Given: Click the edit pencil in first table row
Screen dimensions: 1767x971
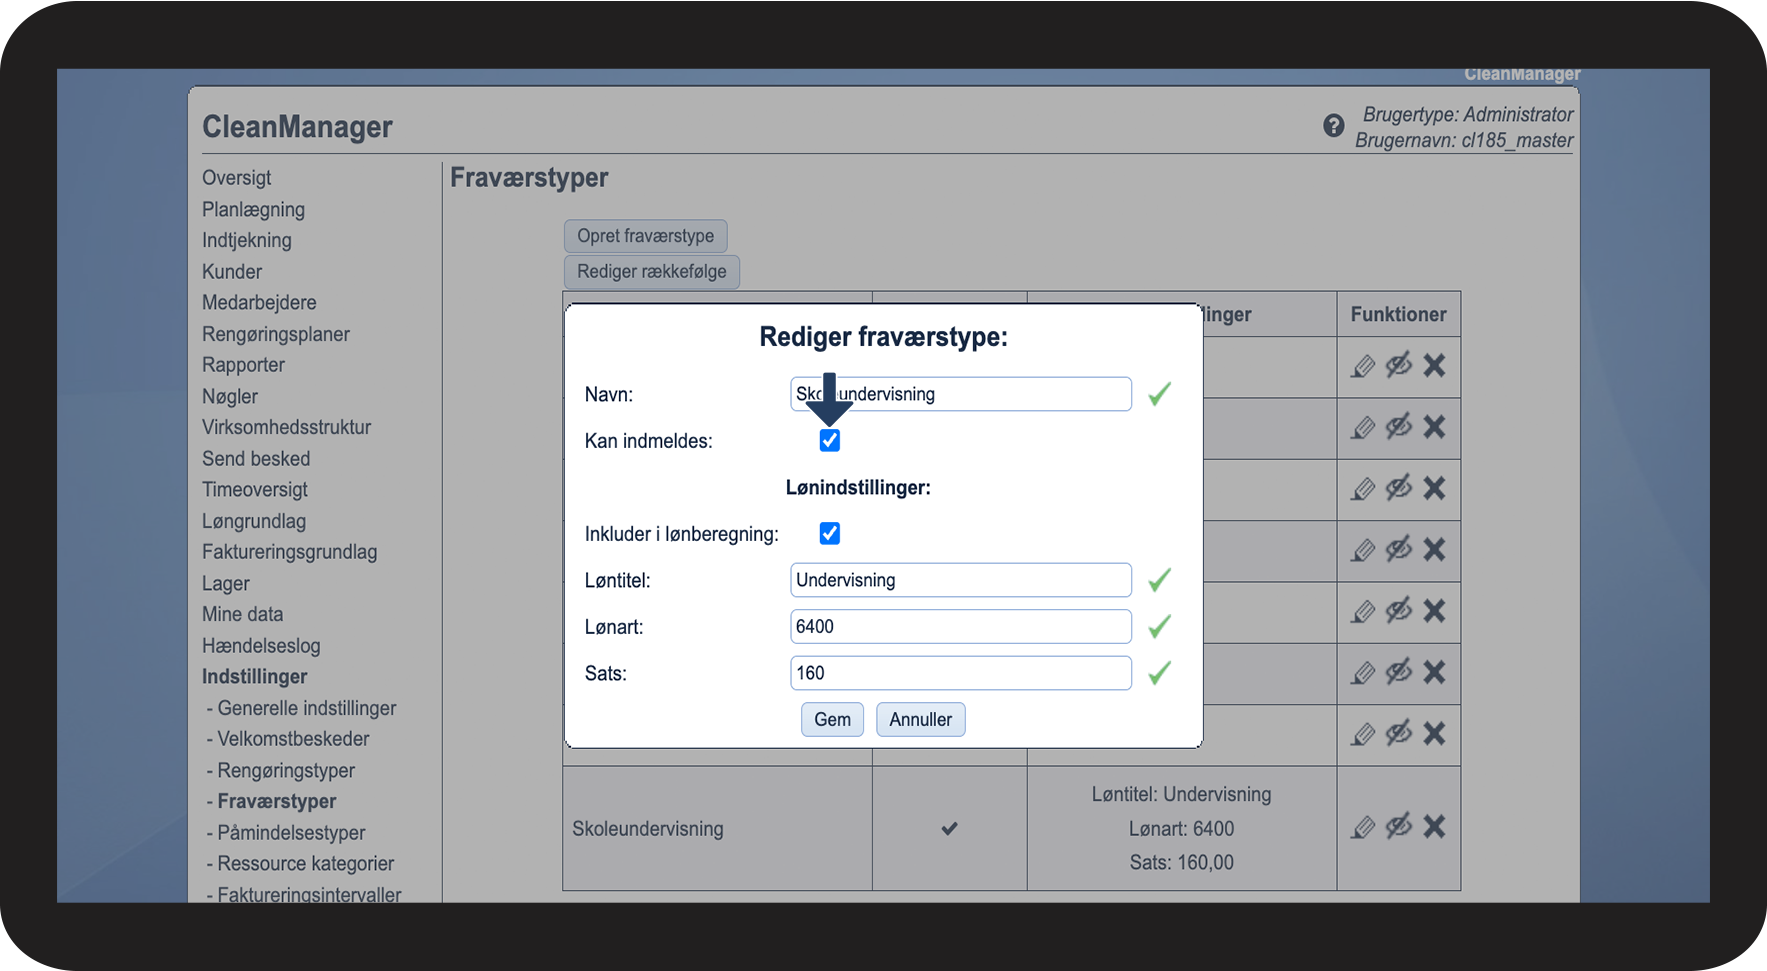Looking at the screenshot, I should 1363,366.
